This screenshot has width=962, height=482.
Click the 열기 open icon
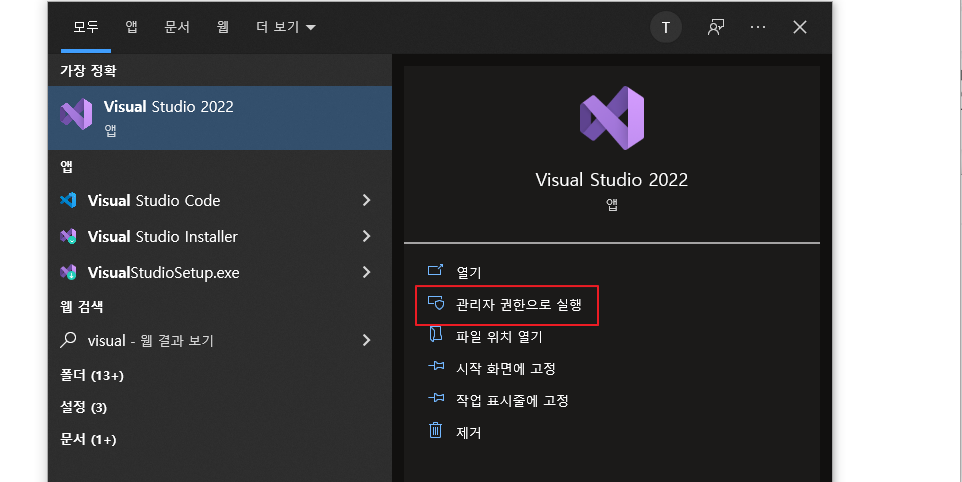[435, 270]
